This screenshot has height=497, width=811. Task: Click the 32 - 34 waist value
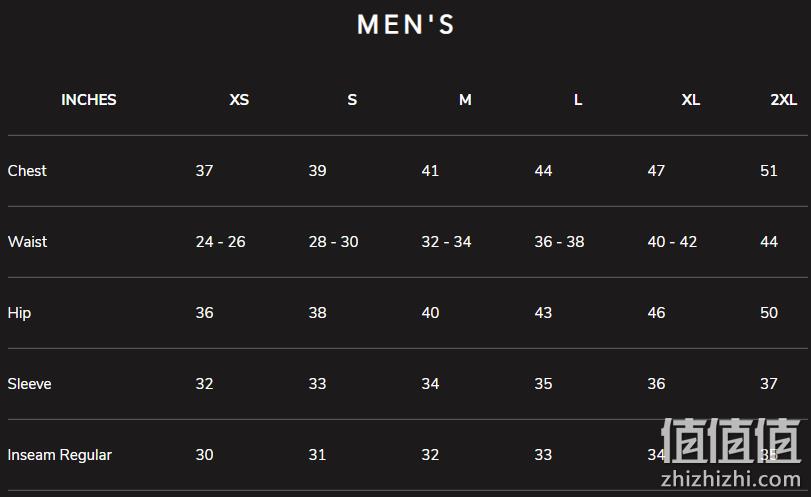click(x=446, y=242)
